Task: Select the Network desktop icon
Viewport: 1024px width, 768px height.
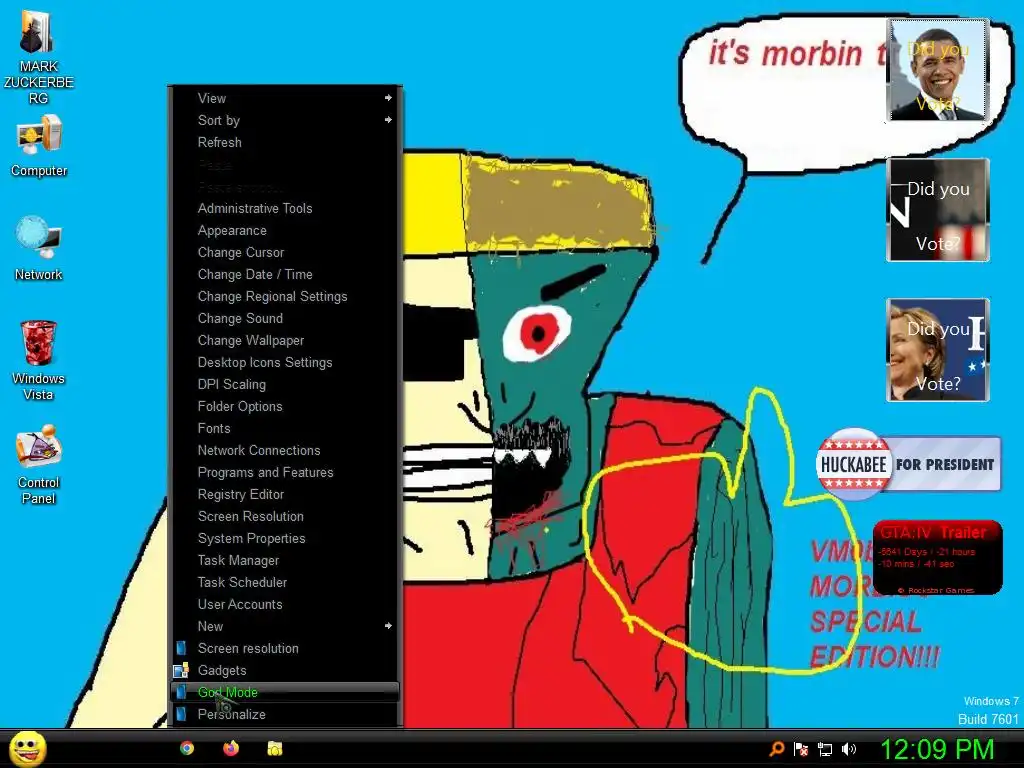Action: pos(39,248)
